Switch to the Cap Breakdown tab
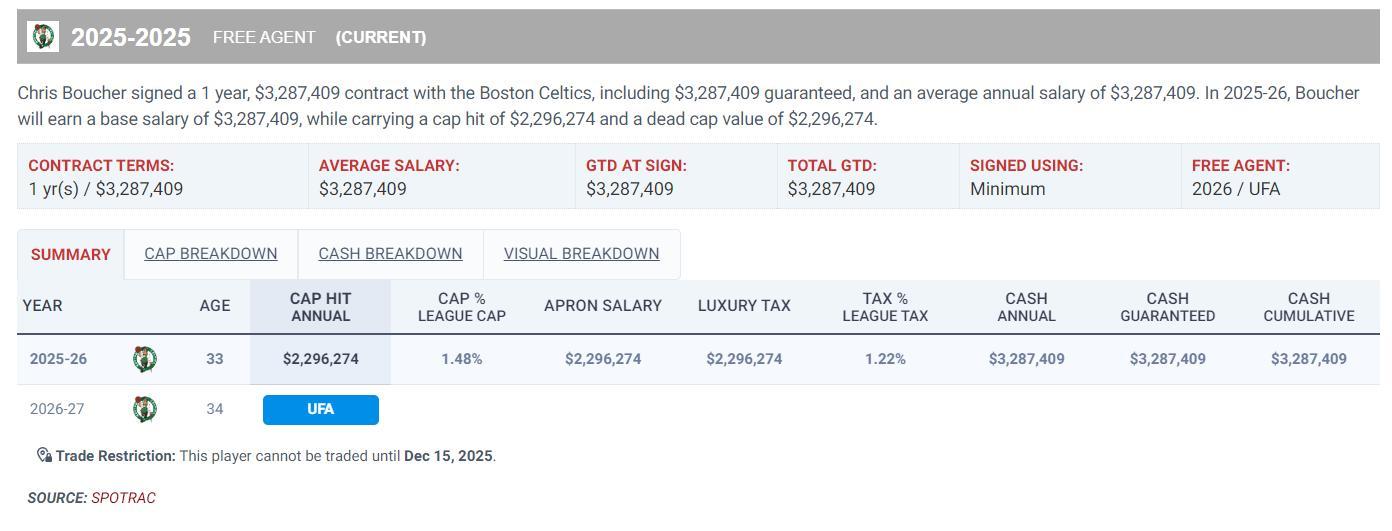Image resolution: width=1392 pixels, height=531 pixels. [211, 254]
